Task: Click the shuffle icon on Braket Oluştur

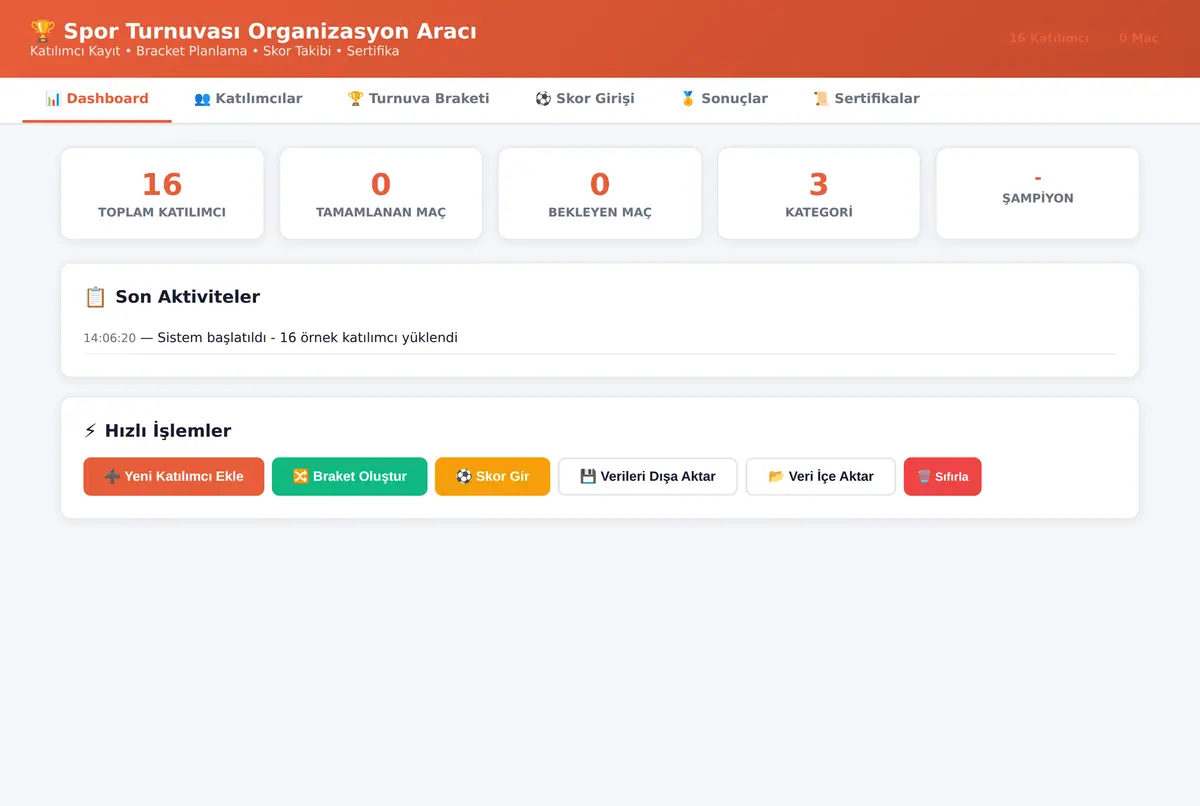Action: pos(300,477)
